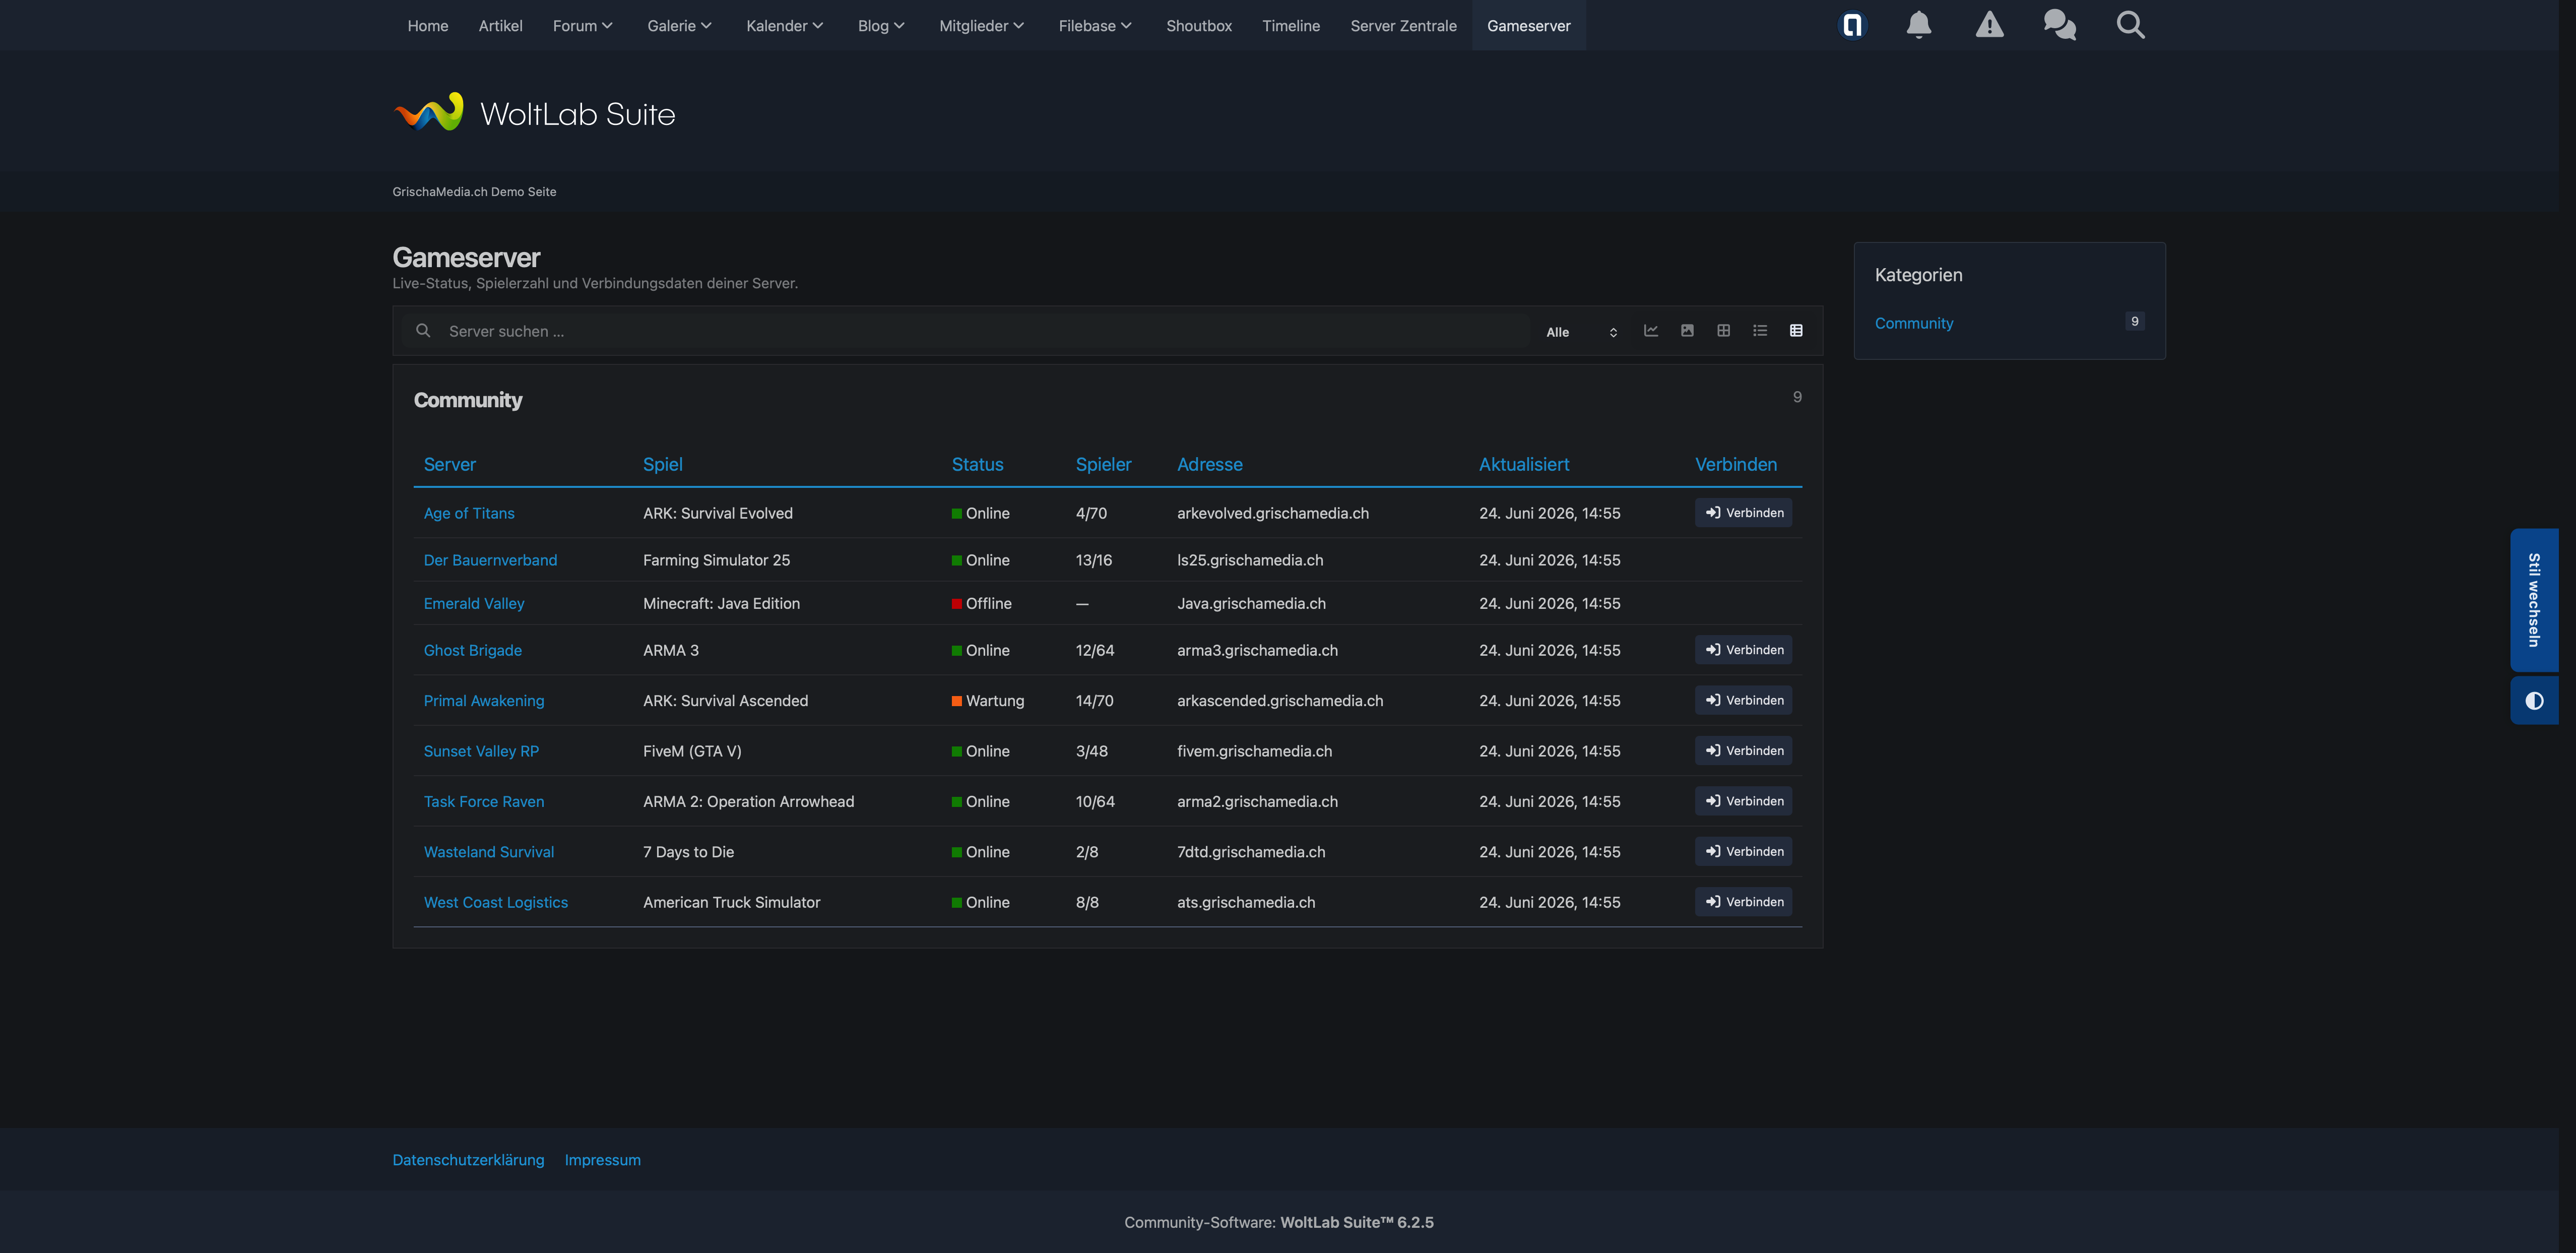Click the magnifier icon in server search
This screenshot has height=1253, width=2576.
click(423, 331)
